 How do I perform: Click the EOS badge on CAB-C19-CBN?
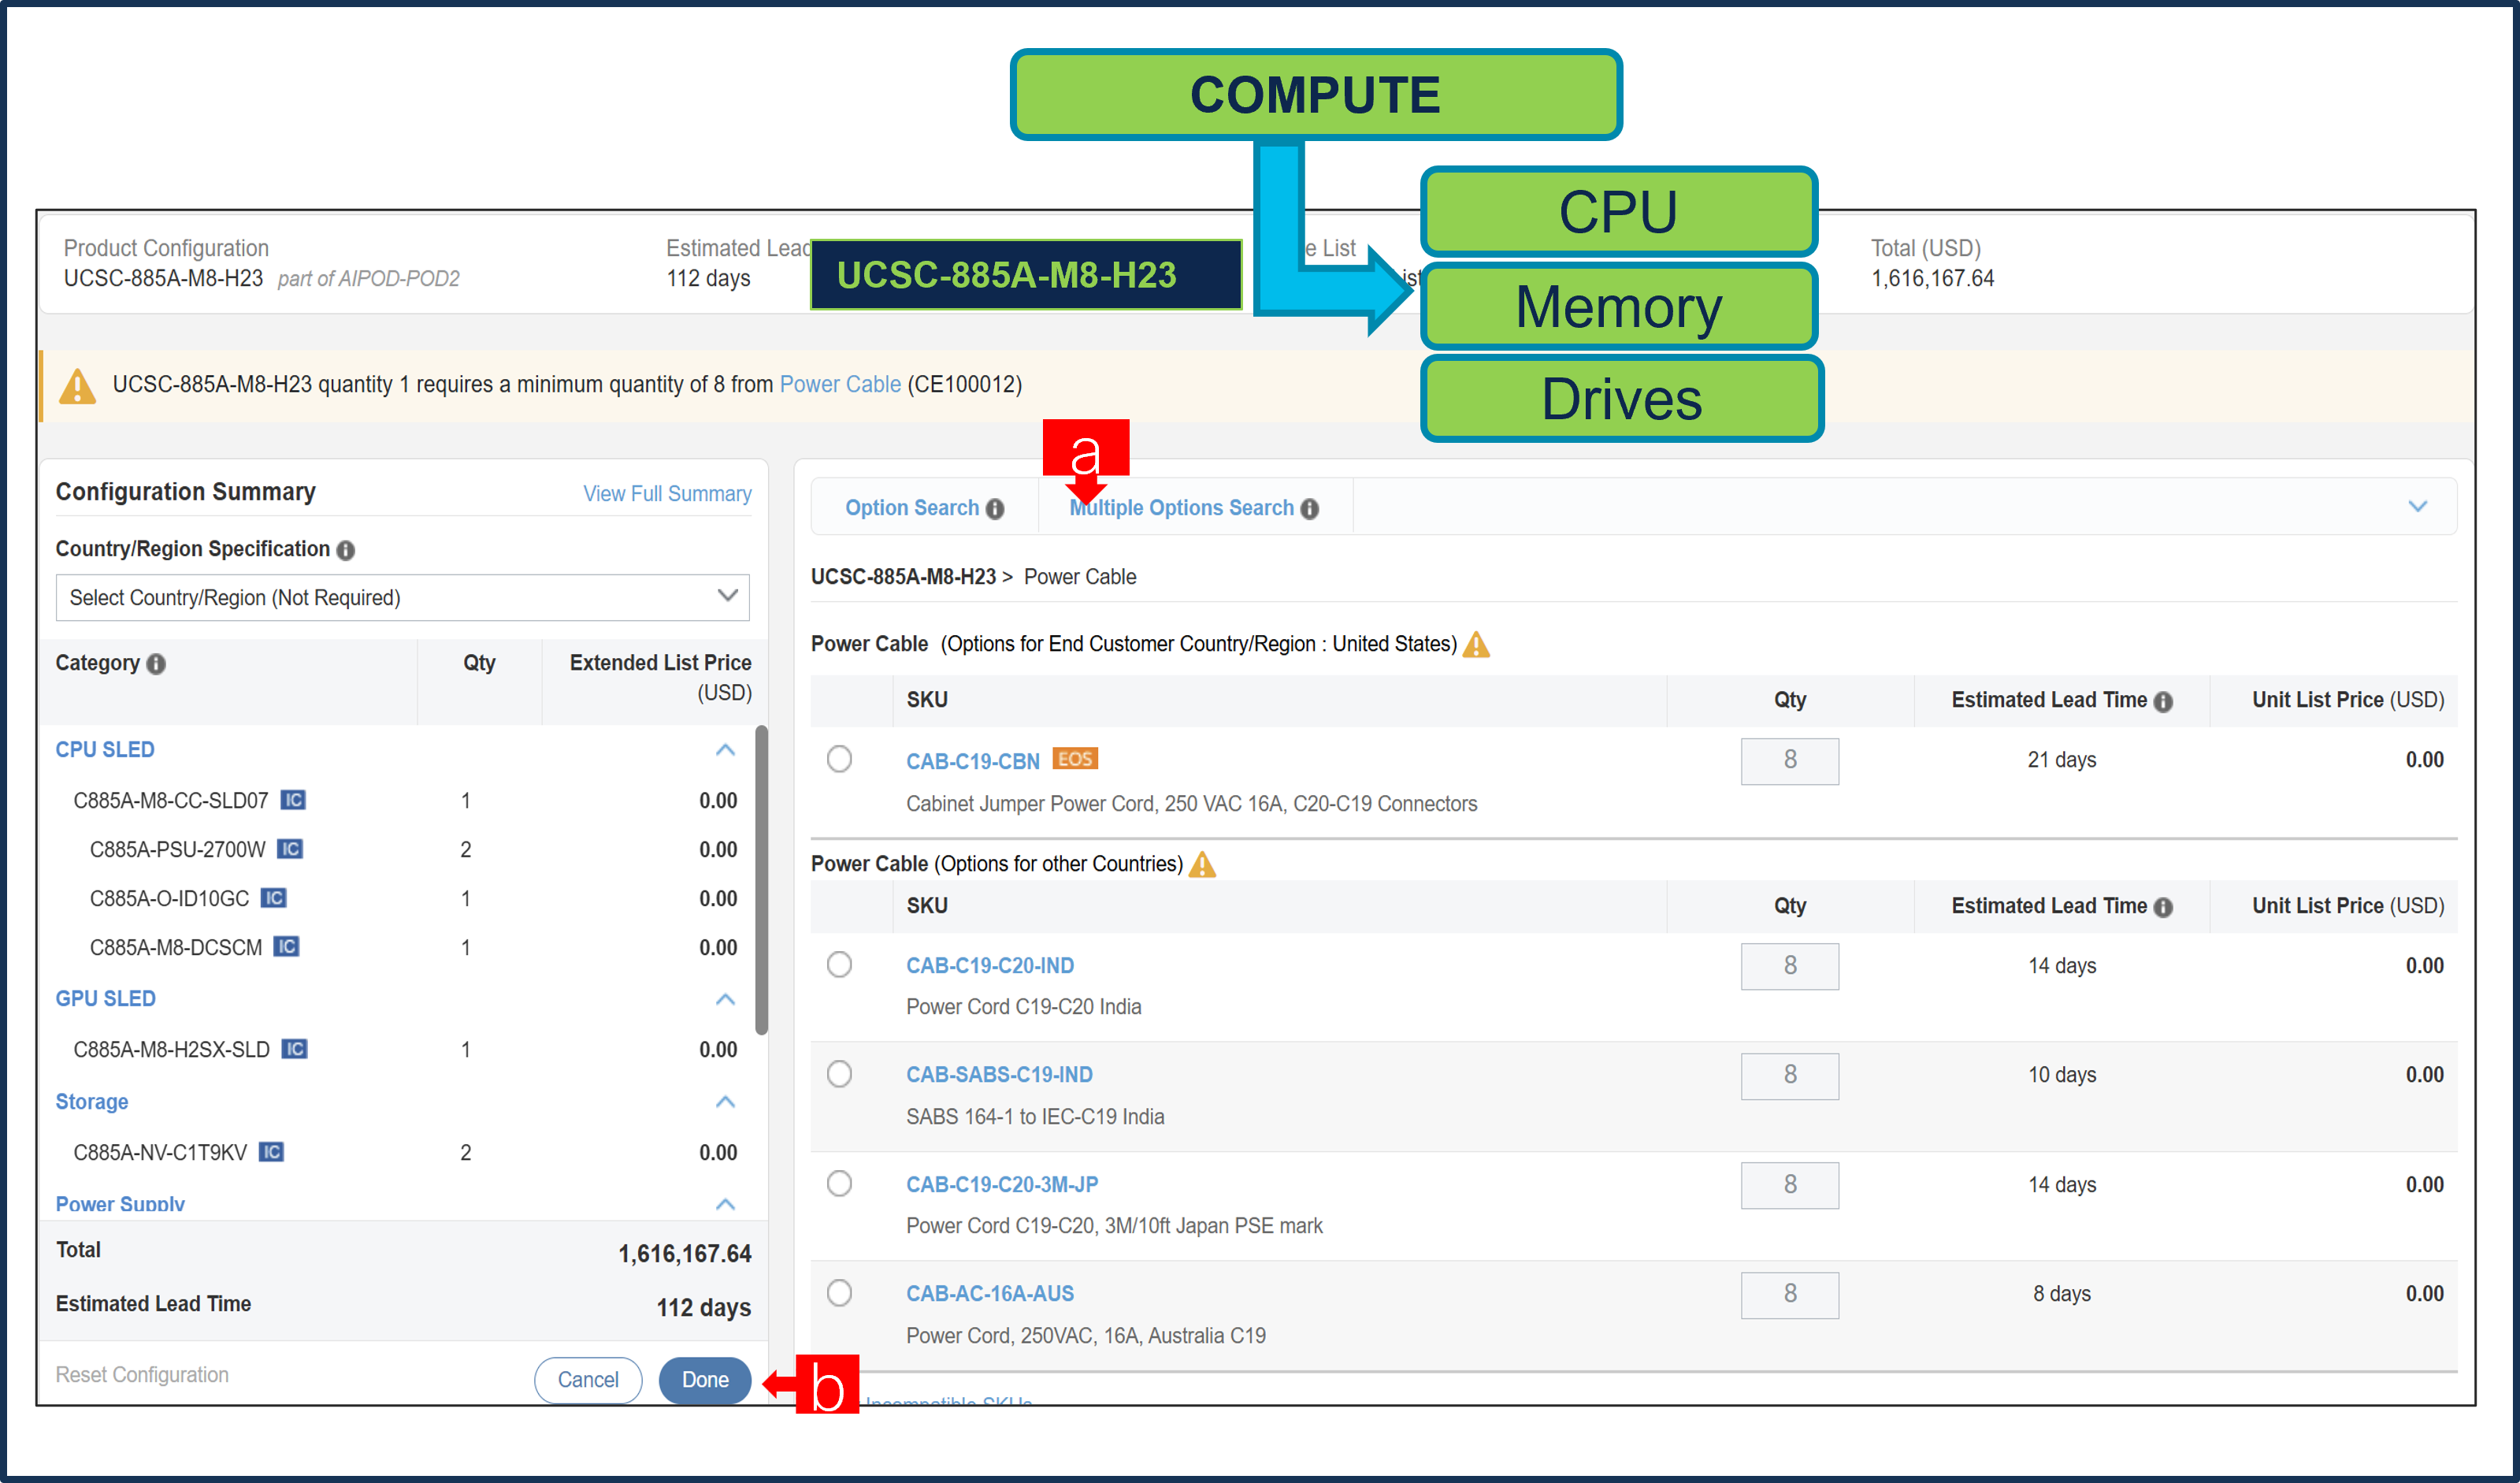coord(1075,759)
